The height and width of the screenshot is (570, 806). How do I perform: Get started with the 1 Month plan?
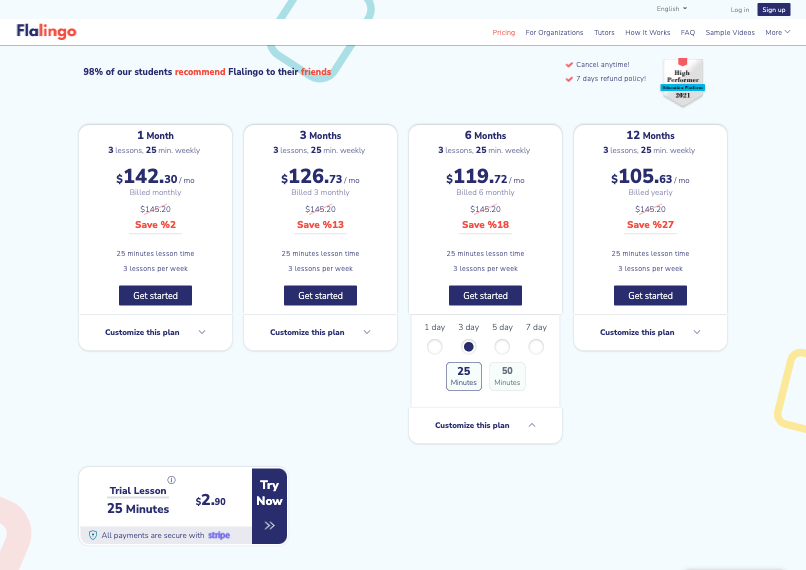(155, 296)
